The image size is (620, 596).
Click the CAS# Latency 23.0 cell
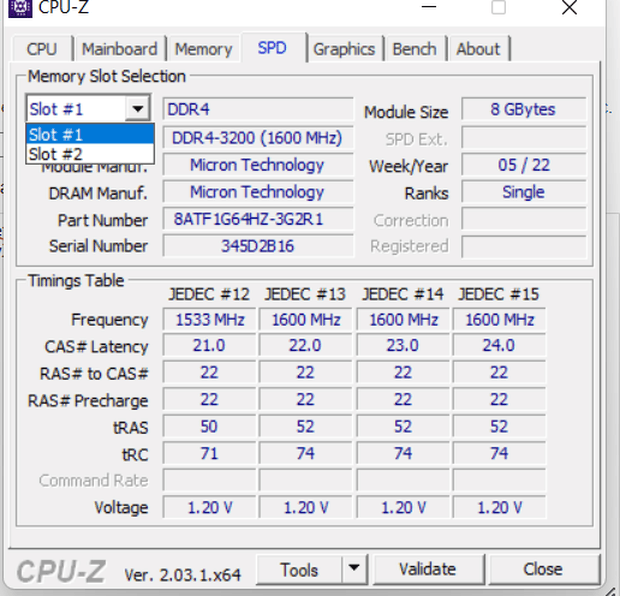click(x=403, y=346)
